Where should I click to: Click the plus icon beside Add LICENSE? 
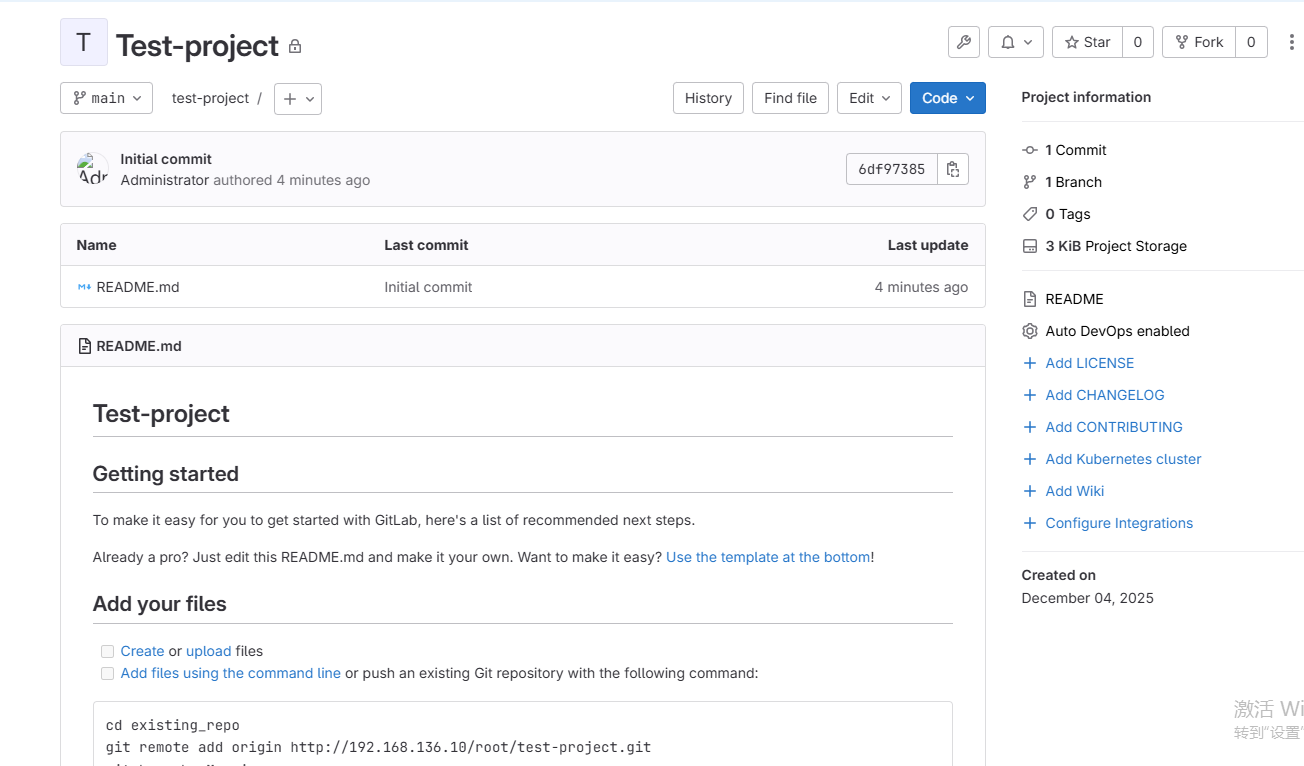(x=1030, y=363)
